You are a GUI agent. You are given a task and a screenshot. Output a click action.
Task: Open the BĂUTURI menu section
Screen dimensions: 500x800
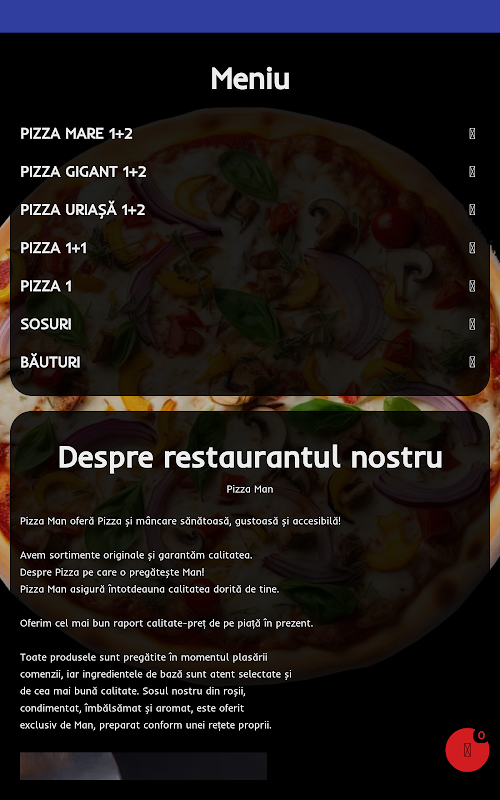point(50,362)
